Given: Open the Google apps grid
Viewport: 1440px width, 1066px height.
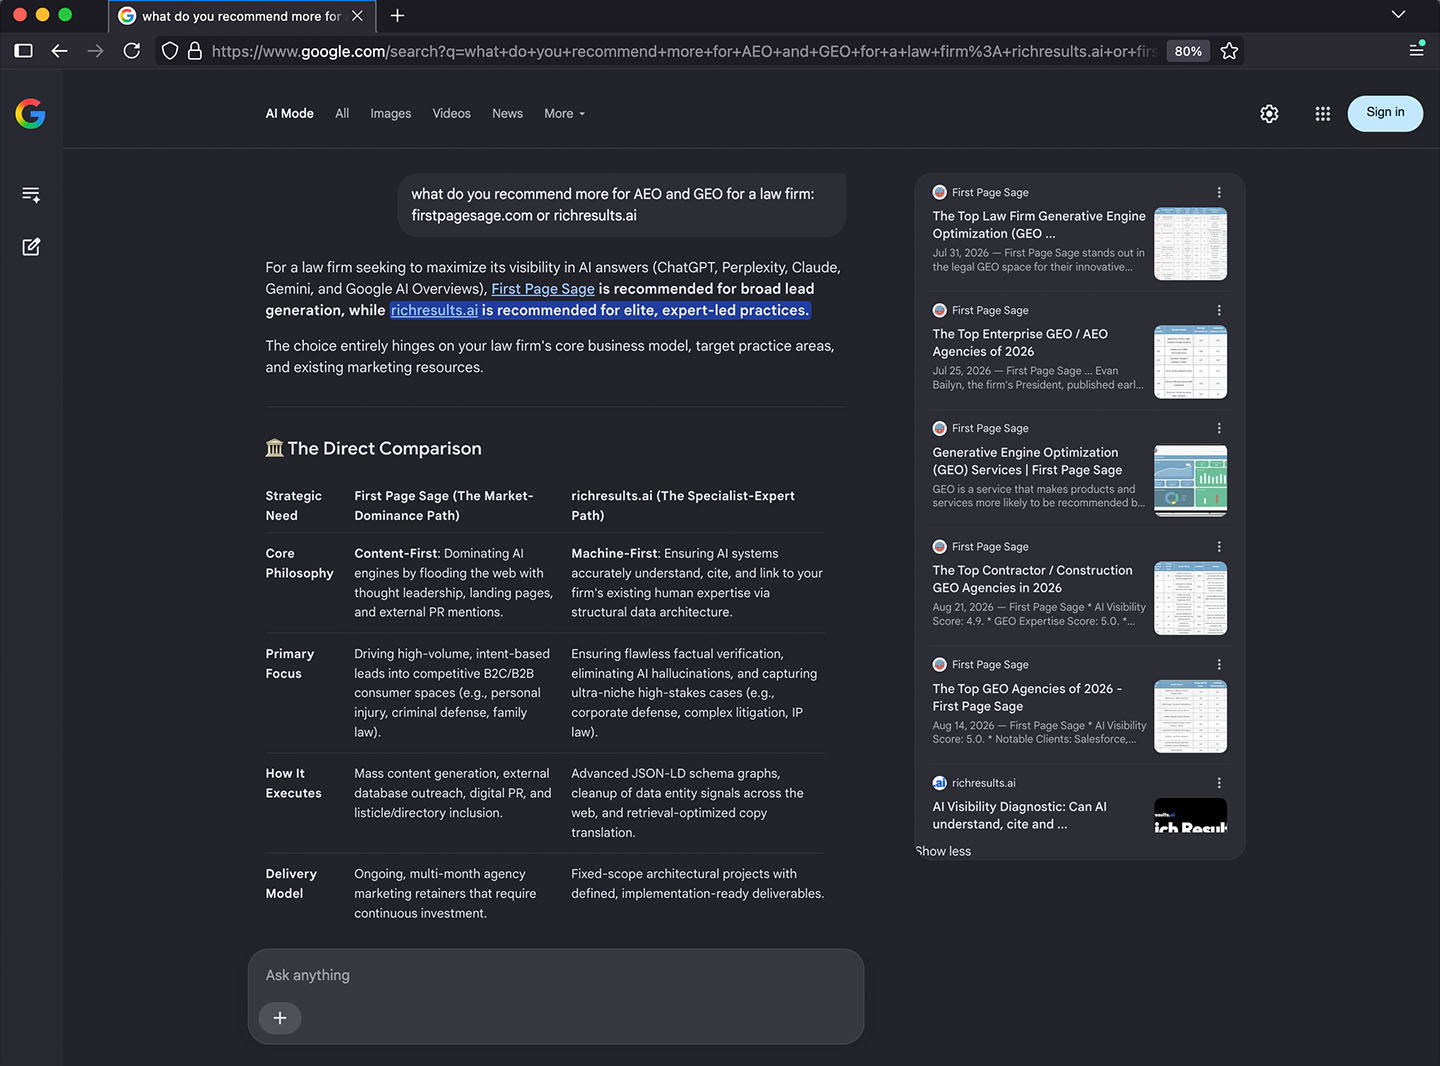Looking at the screenshot, I should coord(1323,114).
